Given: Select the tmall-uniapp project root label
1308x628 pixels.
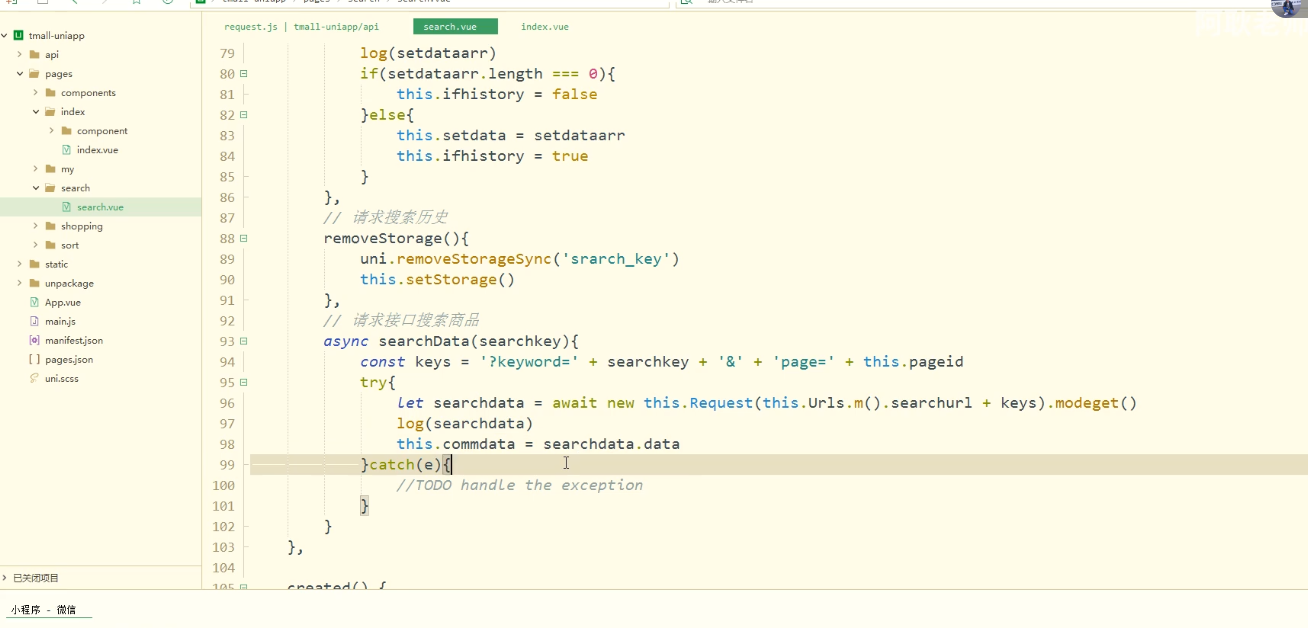Looking at the screenshot, I should [x=57, y=35].
